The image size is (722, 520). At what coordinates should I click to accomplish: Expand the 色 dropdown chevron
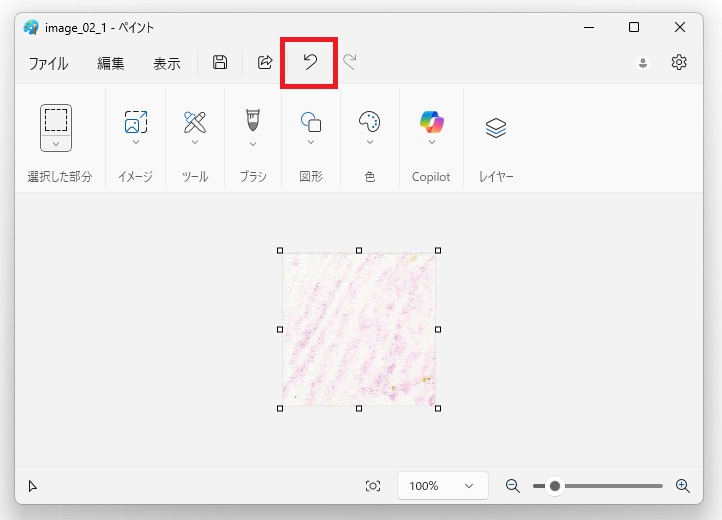click(x=370, y=142)
